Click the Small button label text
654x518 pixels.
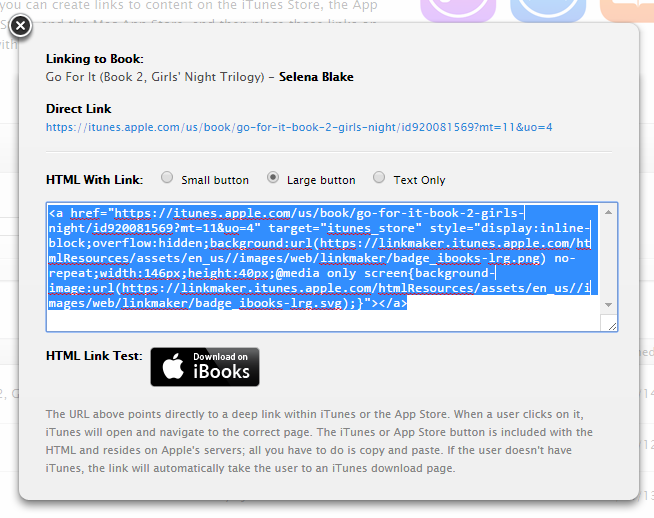215,180
